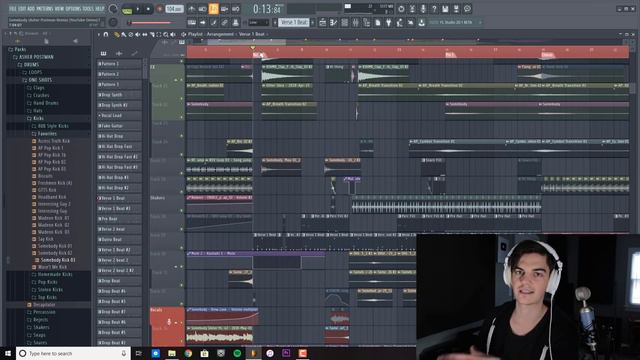The width and height of the screenshot is (640, 360).
Task: Toggle the metronome icon
Action: [x=191, y=9]
